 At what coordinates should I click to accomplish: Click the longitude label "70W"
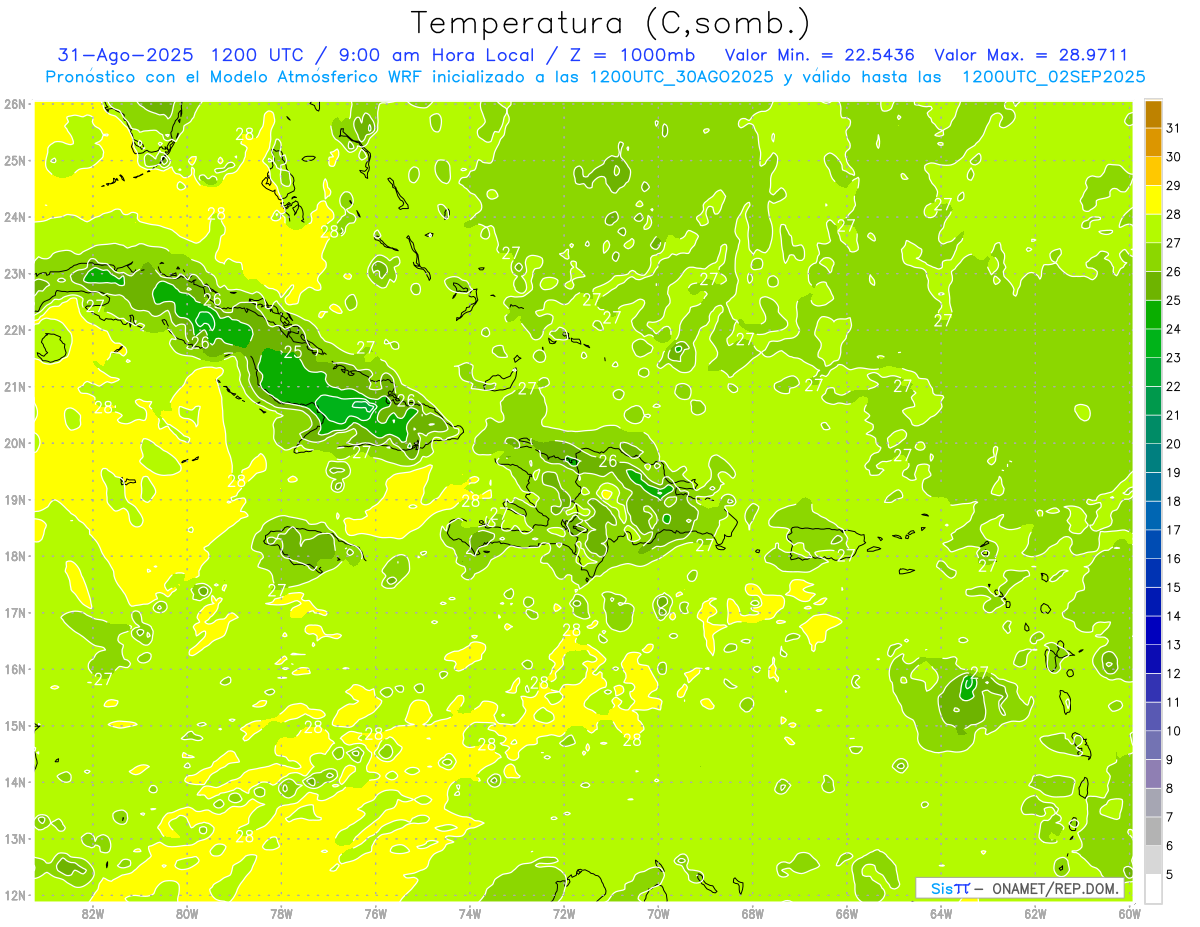pyautogui.click(x=658, y=913)
